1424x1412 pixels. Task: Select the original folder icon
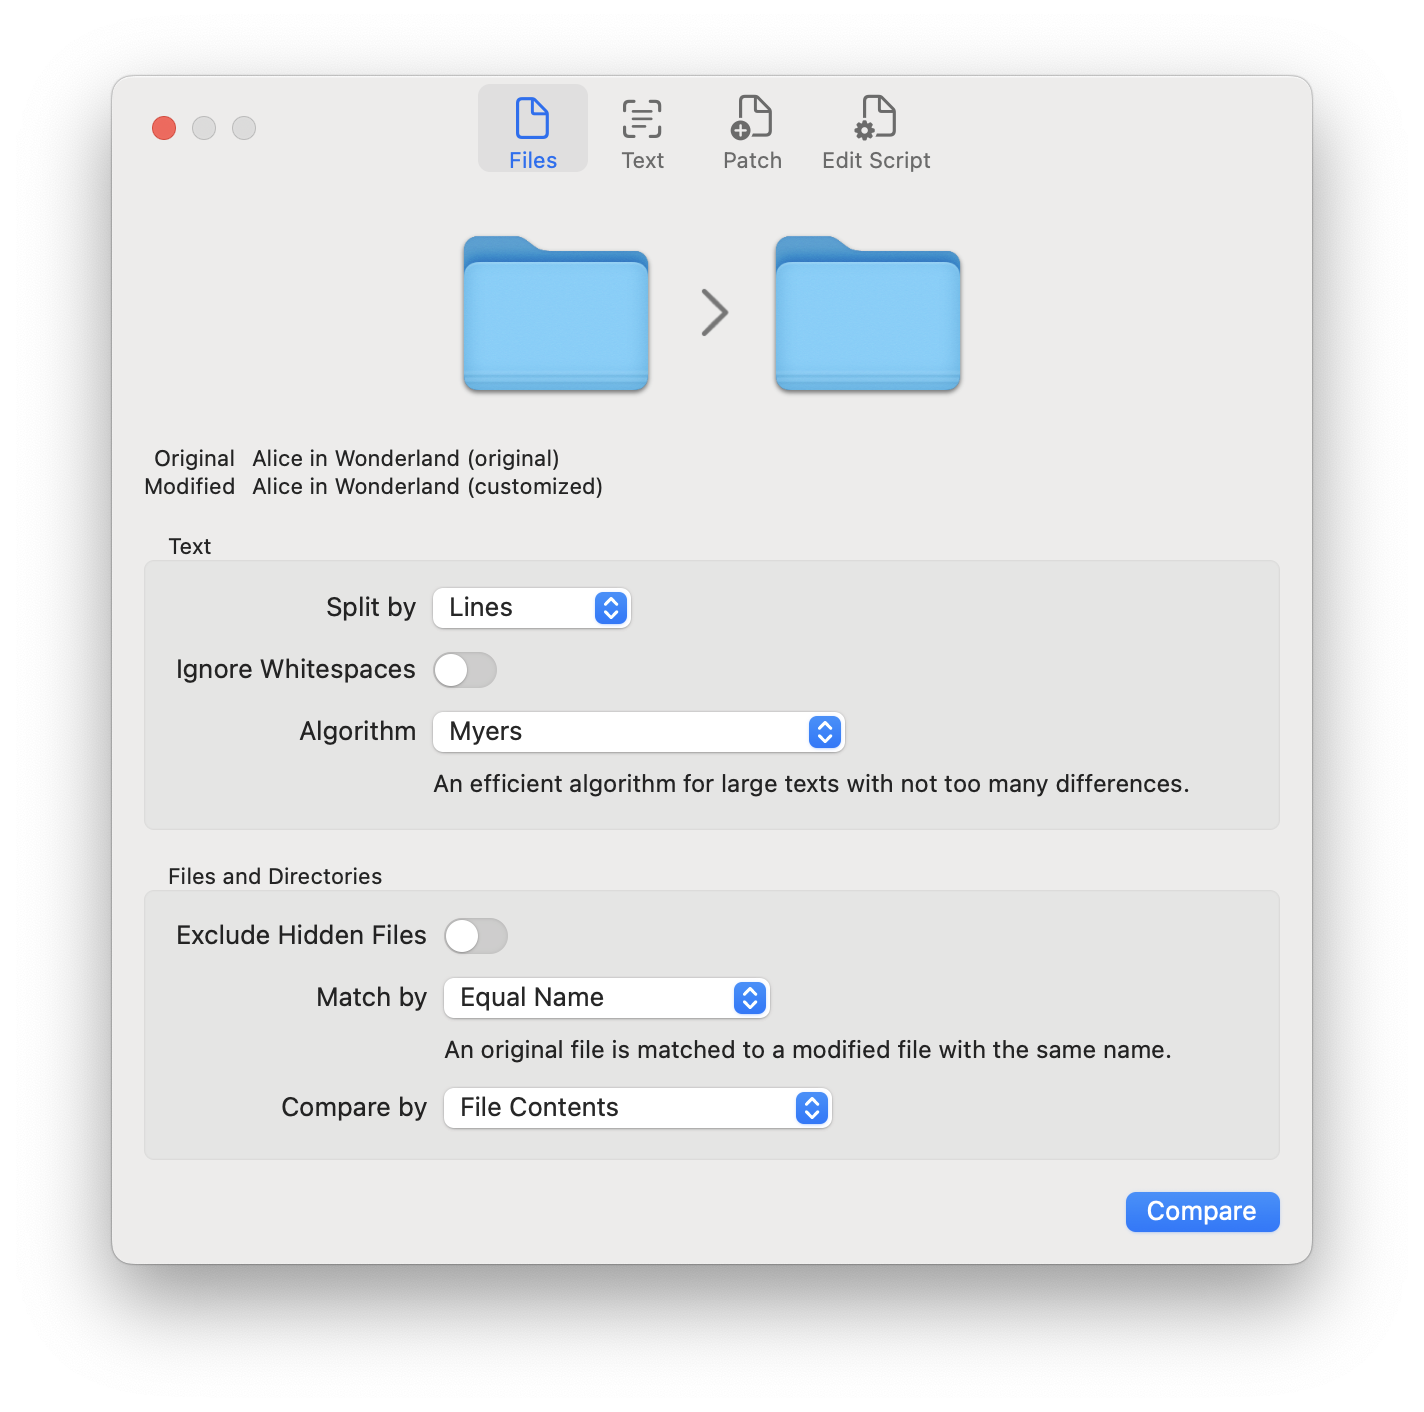click(x=556, y=313)
